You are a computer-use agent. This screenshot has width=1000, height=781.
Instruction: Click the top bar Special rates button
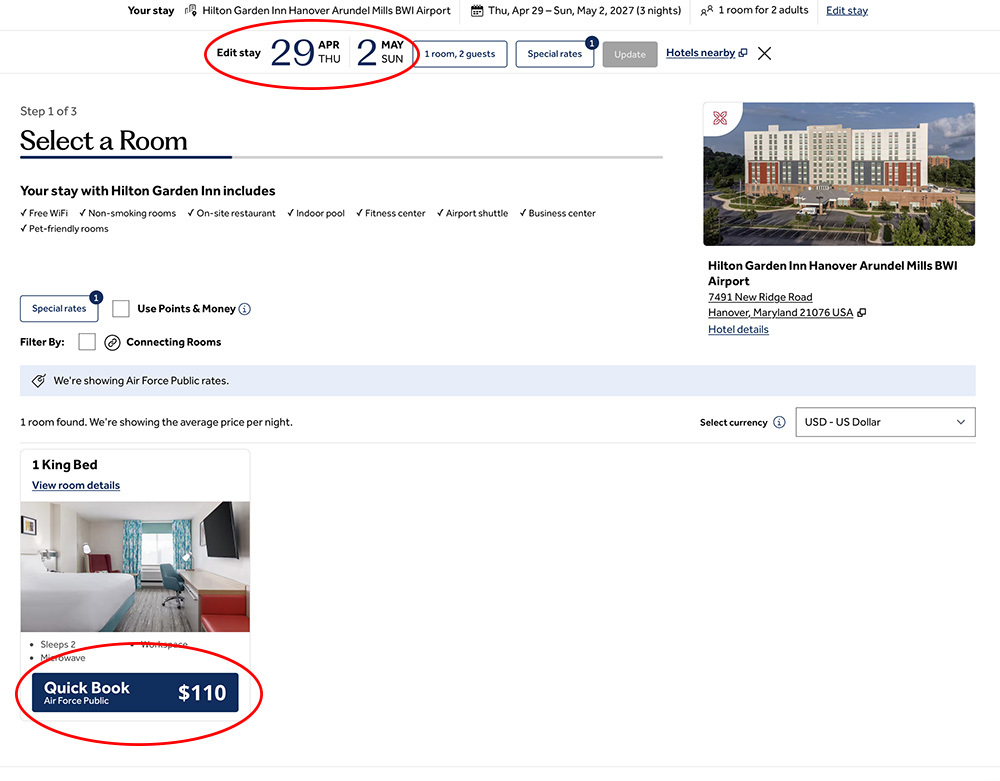coord(554,54)
